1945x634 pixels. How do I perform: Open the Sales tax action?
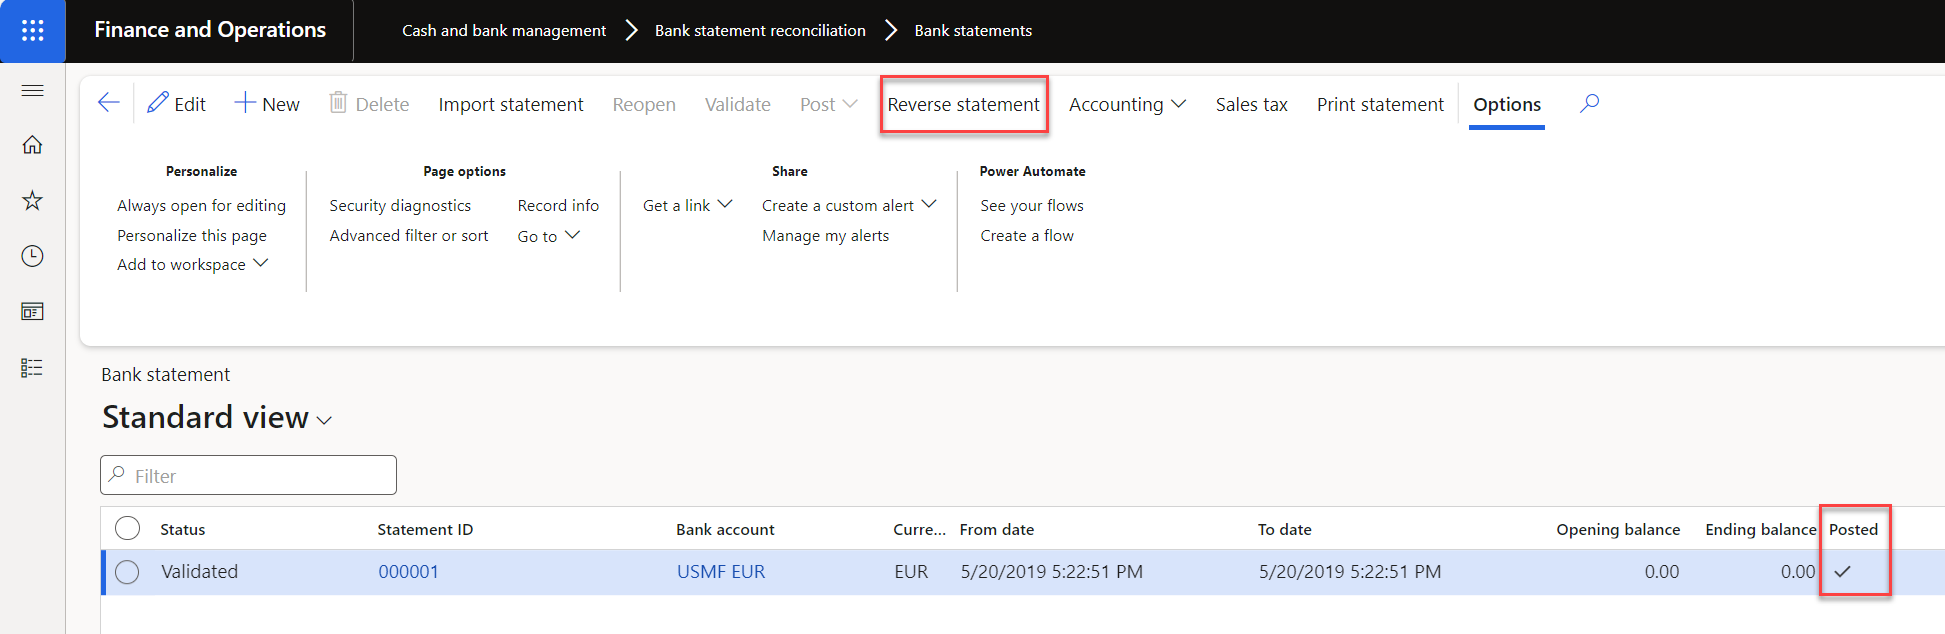(x=1251, y=105)
